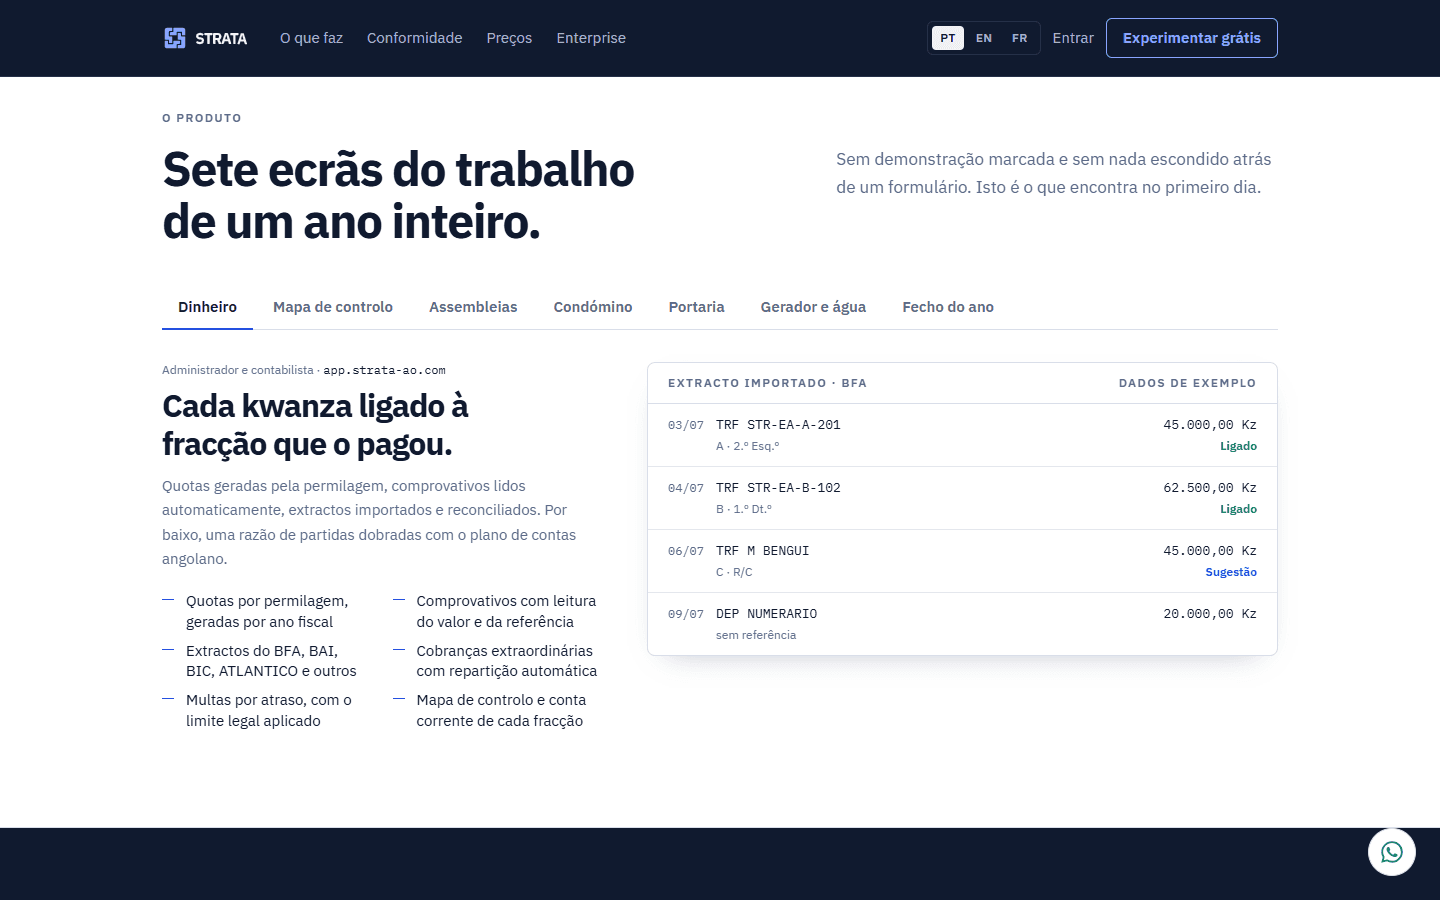This screenshot has width=1440, height=900.
Task: Go to the Conformidade page
Action: (414, 38)
